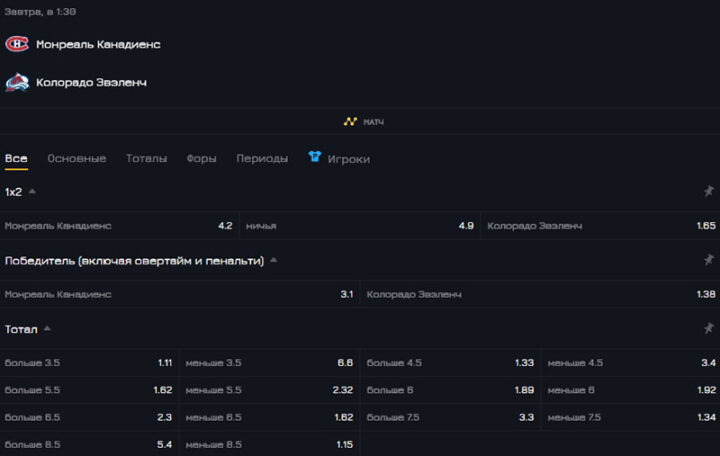Pin the Победитель market section
The height and width of the screenshot is (456, 720).
(709, 260)
